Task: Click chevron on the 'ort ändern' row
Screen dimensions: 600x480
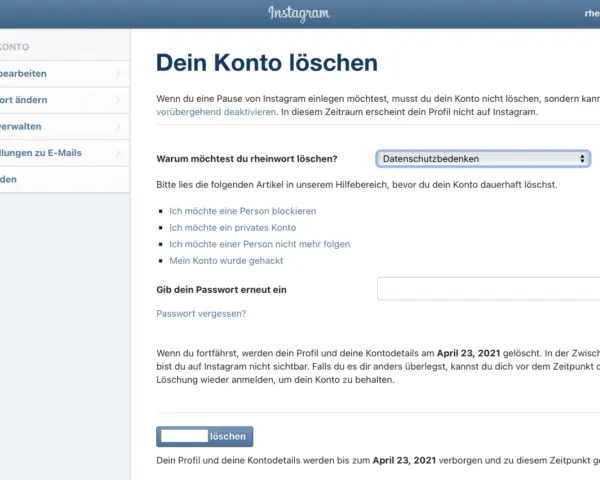Action: tap(118, 100)
